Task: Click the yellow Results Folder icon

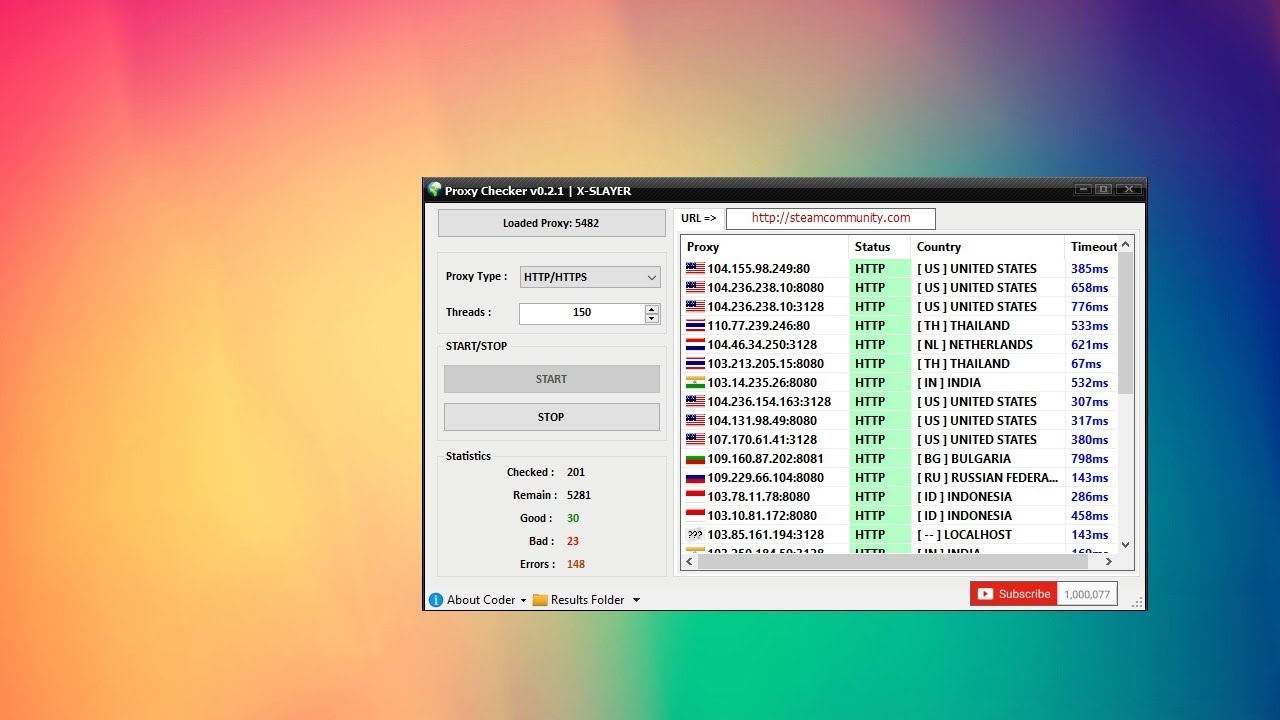Action: coord(540,600)
